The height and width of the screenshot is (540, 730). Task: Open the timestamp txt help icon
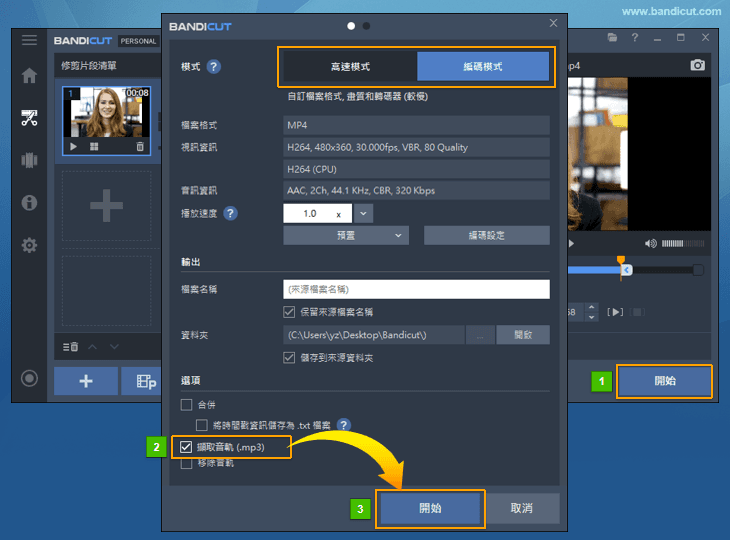pyautogui.click(x=344, y=425)
